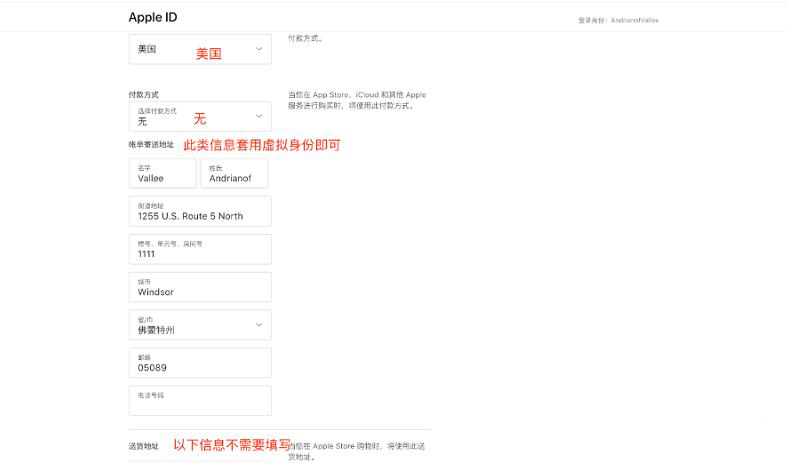Open the 佛蒙特州 state dropdown
The image size is (787, 464).
pyautogui.click(x=200, y=325)
